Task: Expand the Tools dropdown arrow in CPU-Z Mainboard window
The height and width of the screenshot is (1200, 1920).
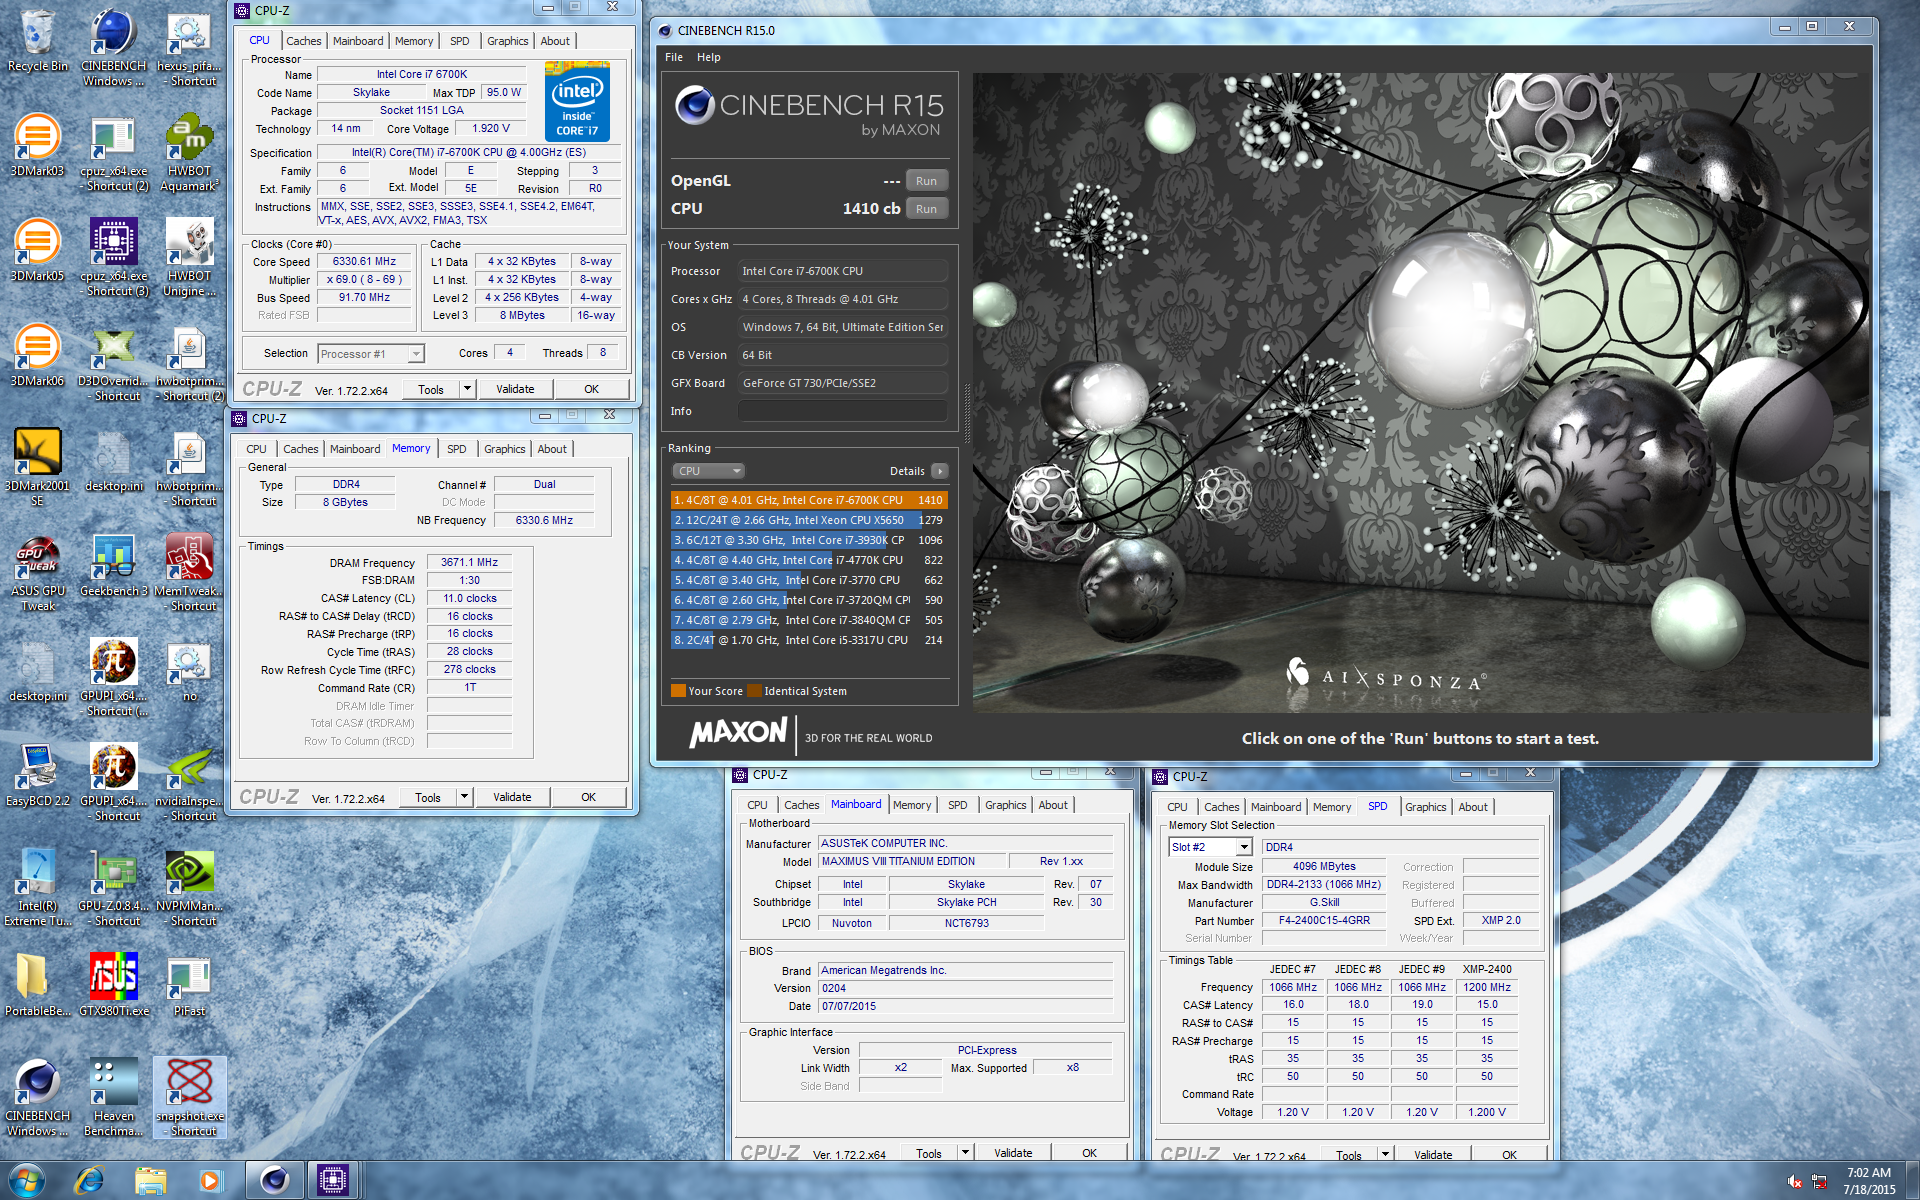Action: pyautogui.click(x=965, y=1153)
